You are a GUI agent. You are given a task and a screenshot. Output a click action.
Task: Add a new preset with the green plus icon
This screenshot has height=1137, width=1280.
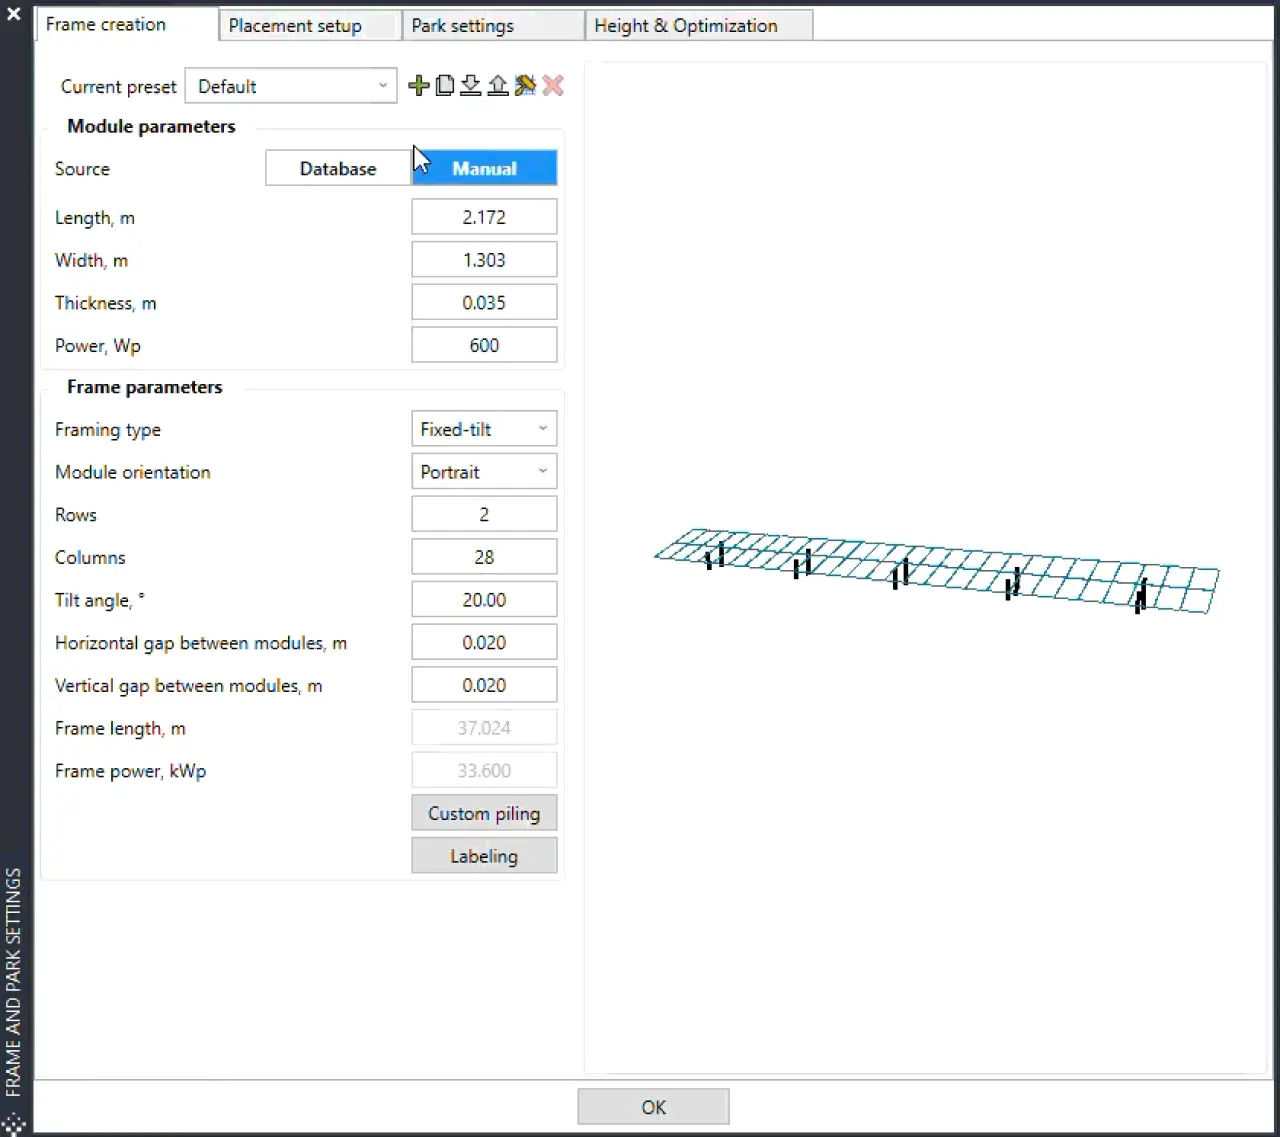pos(419,86)
